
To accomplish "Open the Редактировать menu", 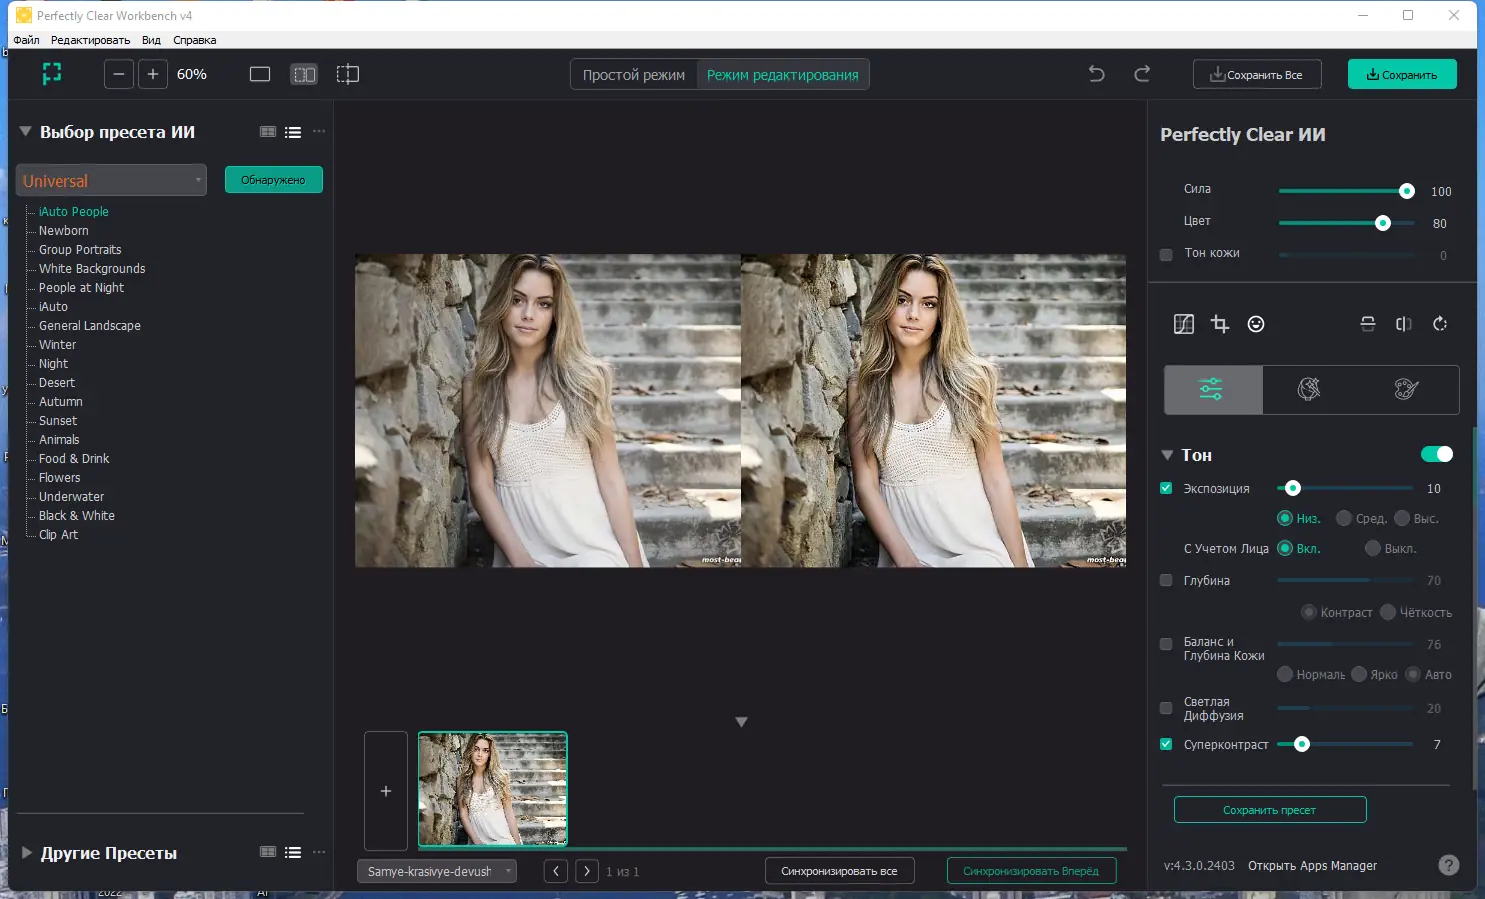I will (90, 40).
